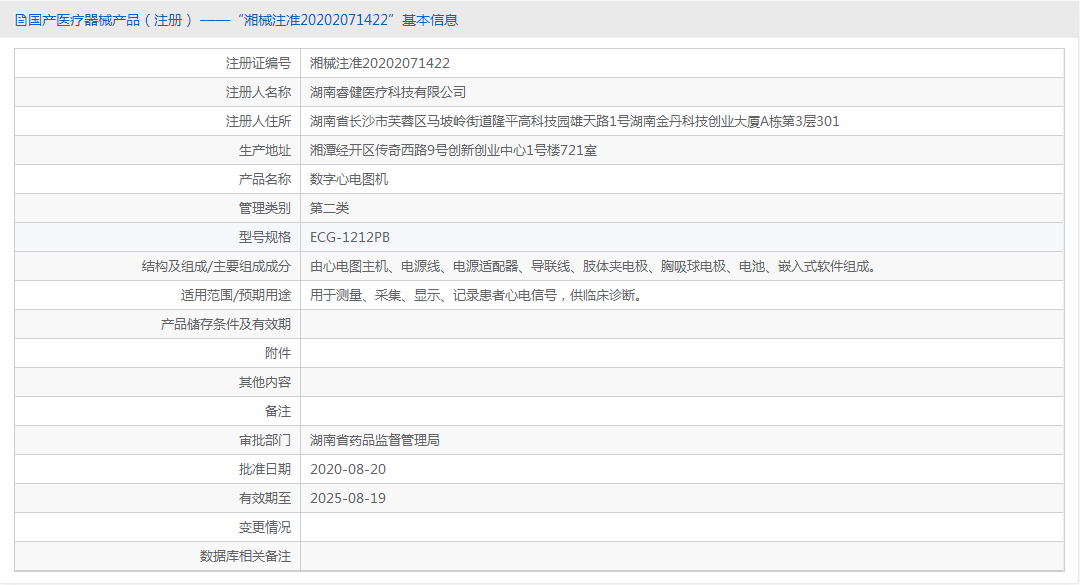Select the production address 湘潭经开区传奇西路9号
1080x585 pixels.
point(453,150)
